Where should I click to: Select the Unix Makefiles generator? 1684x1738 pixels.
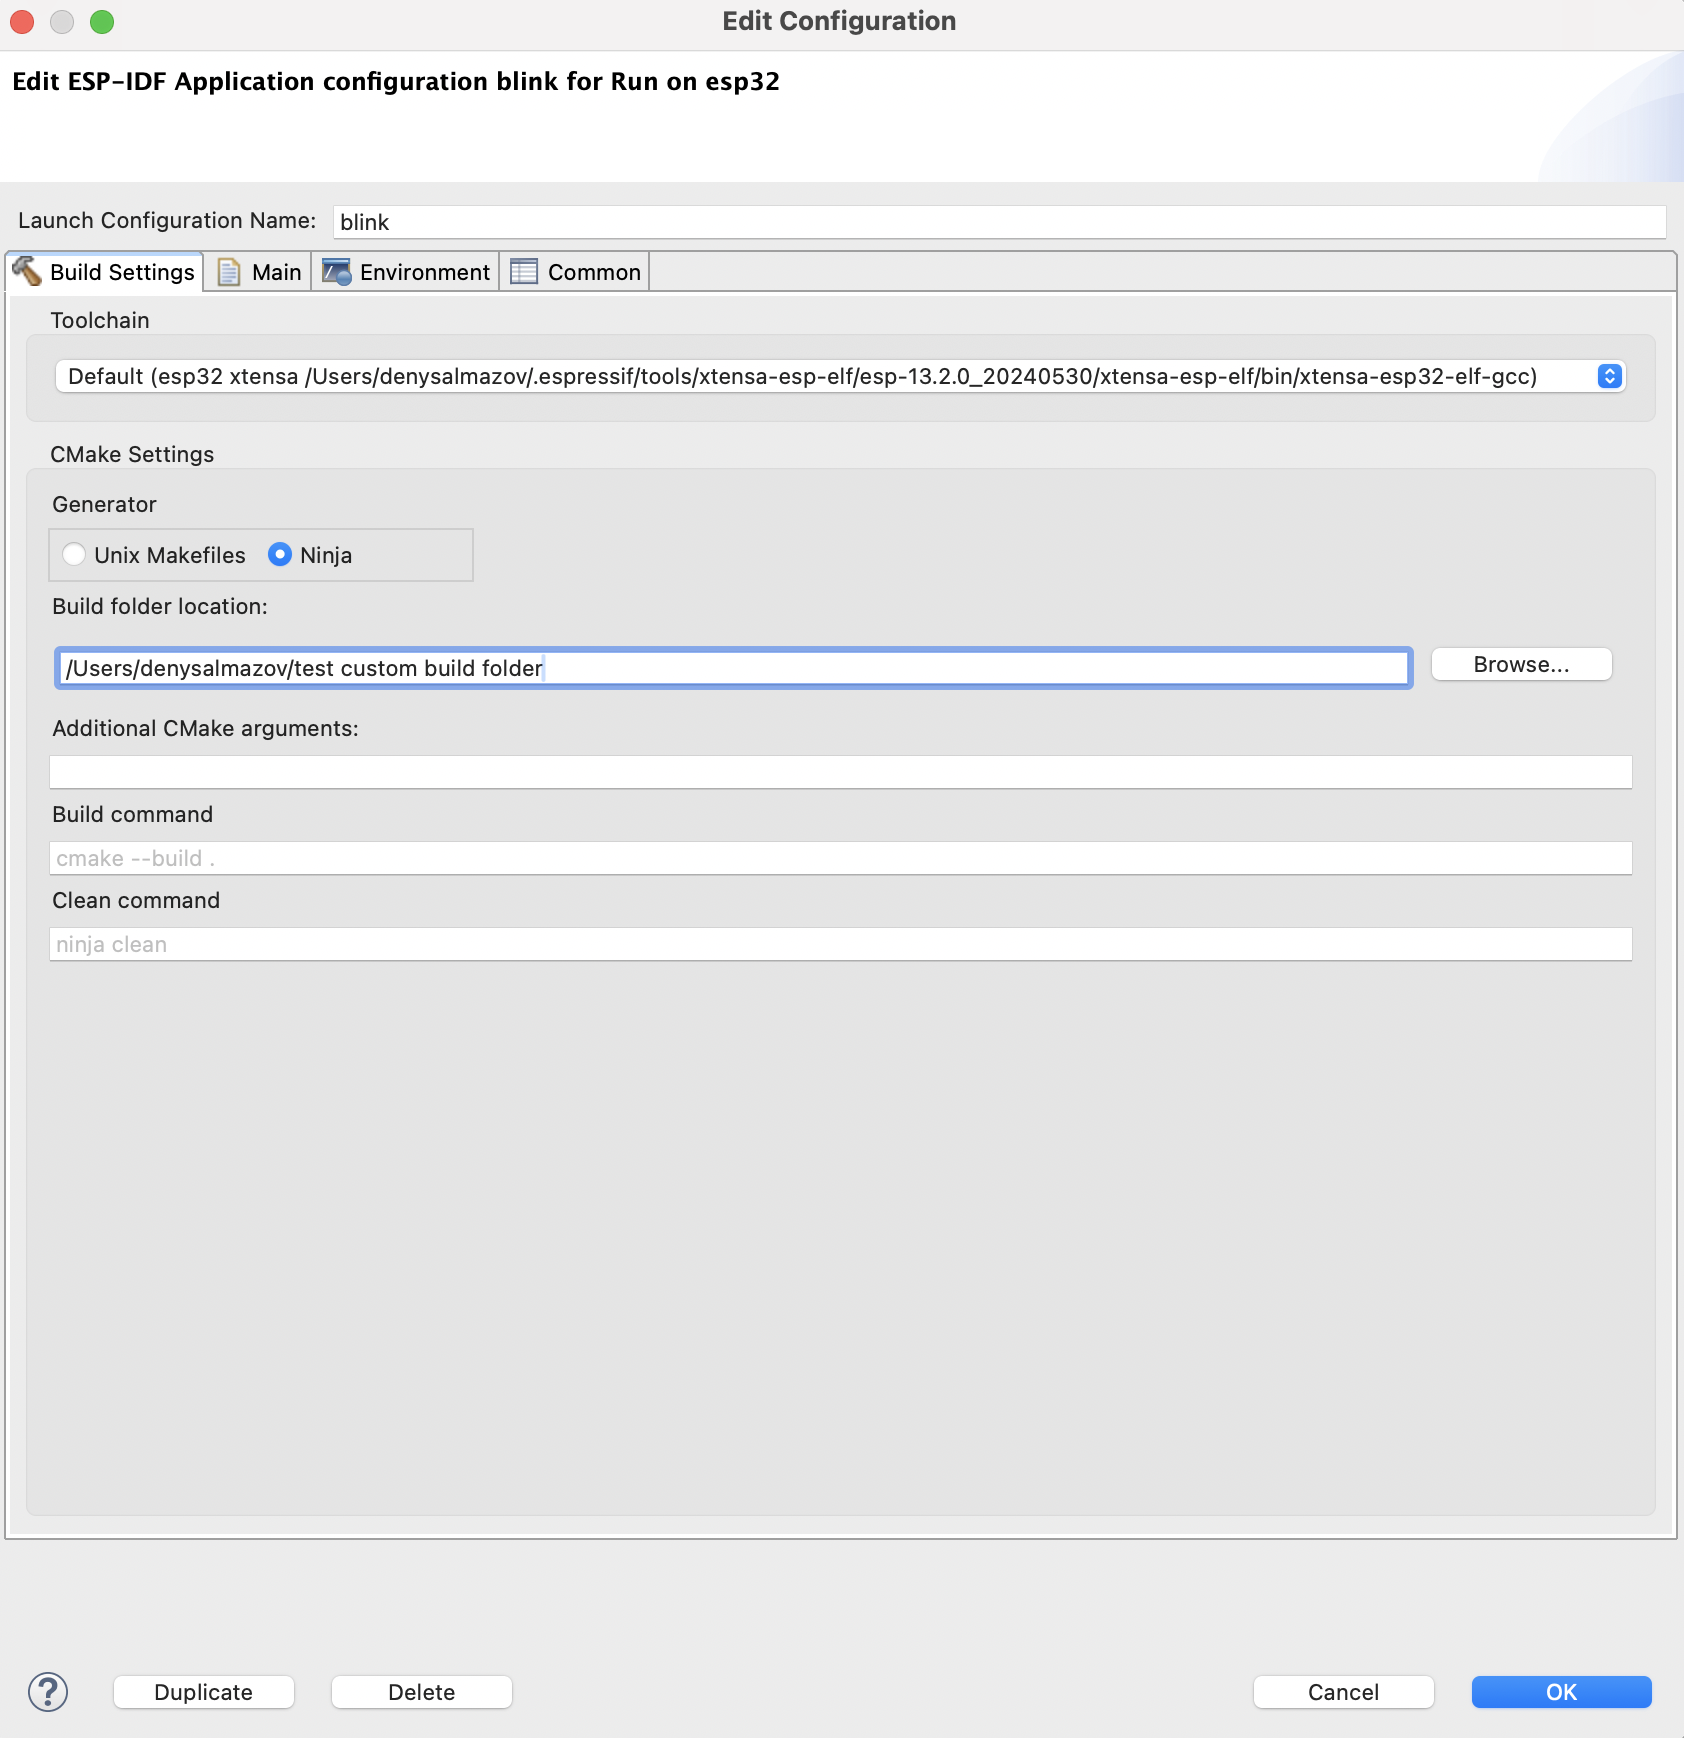[x=74, y=554]
